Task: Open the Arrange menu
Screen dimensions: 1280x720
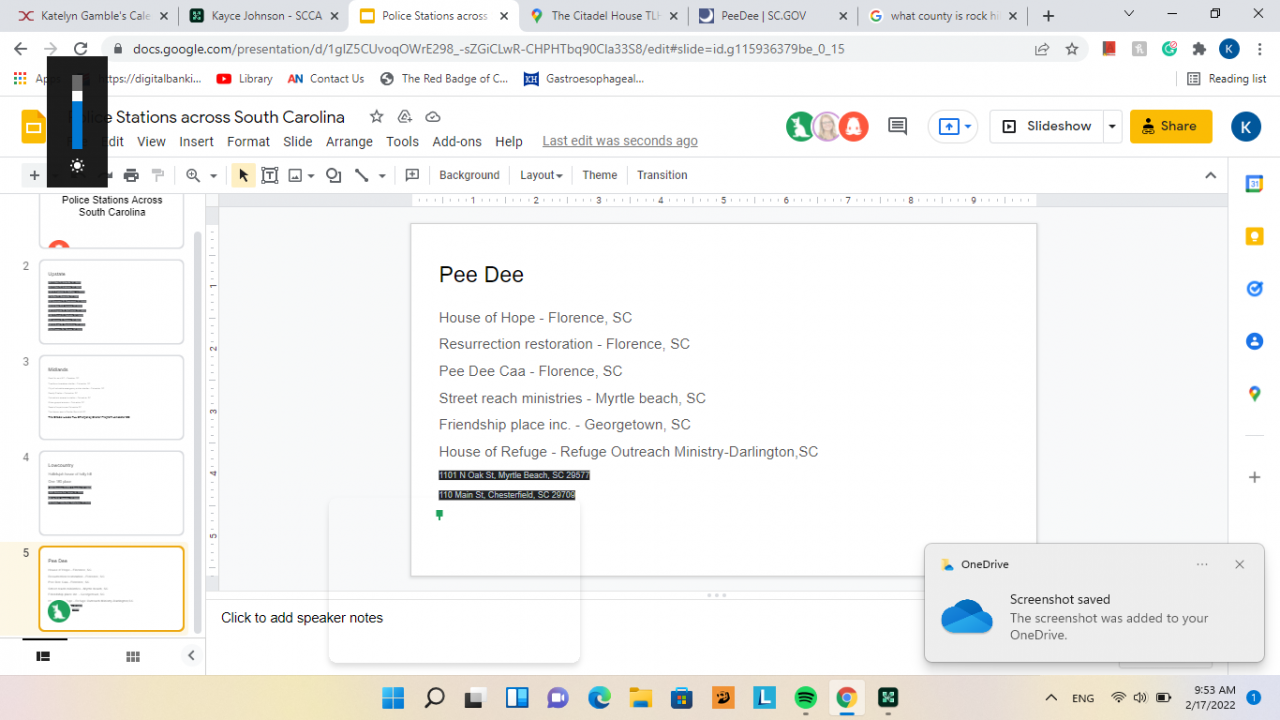Action: [x=349, y=142]
